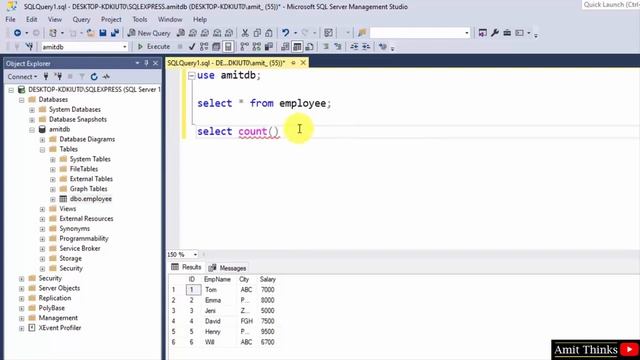Click the Cut scissors icon

pyautogui.click(x=245, y=33)
